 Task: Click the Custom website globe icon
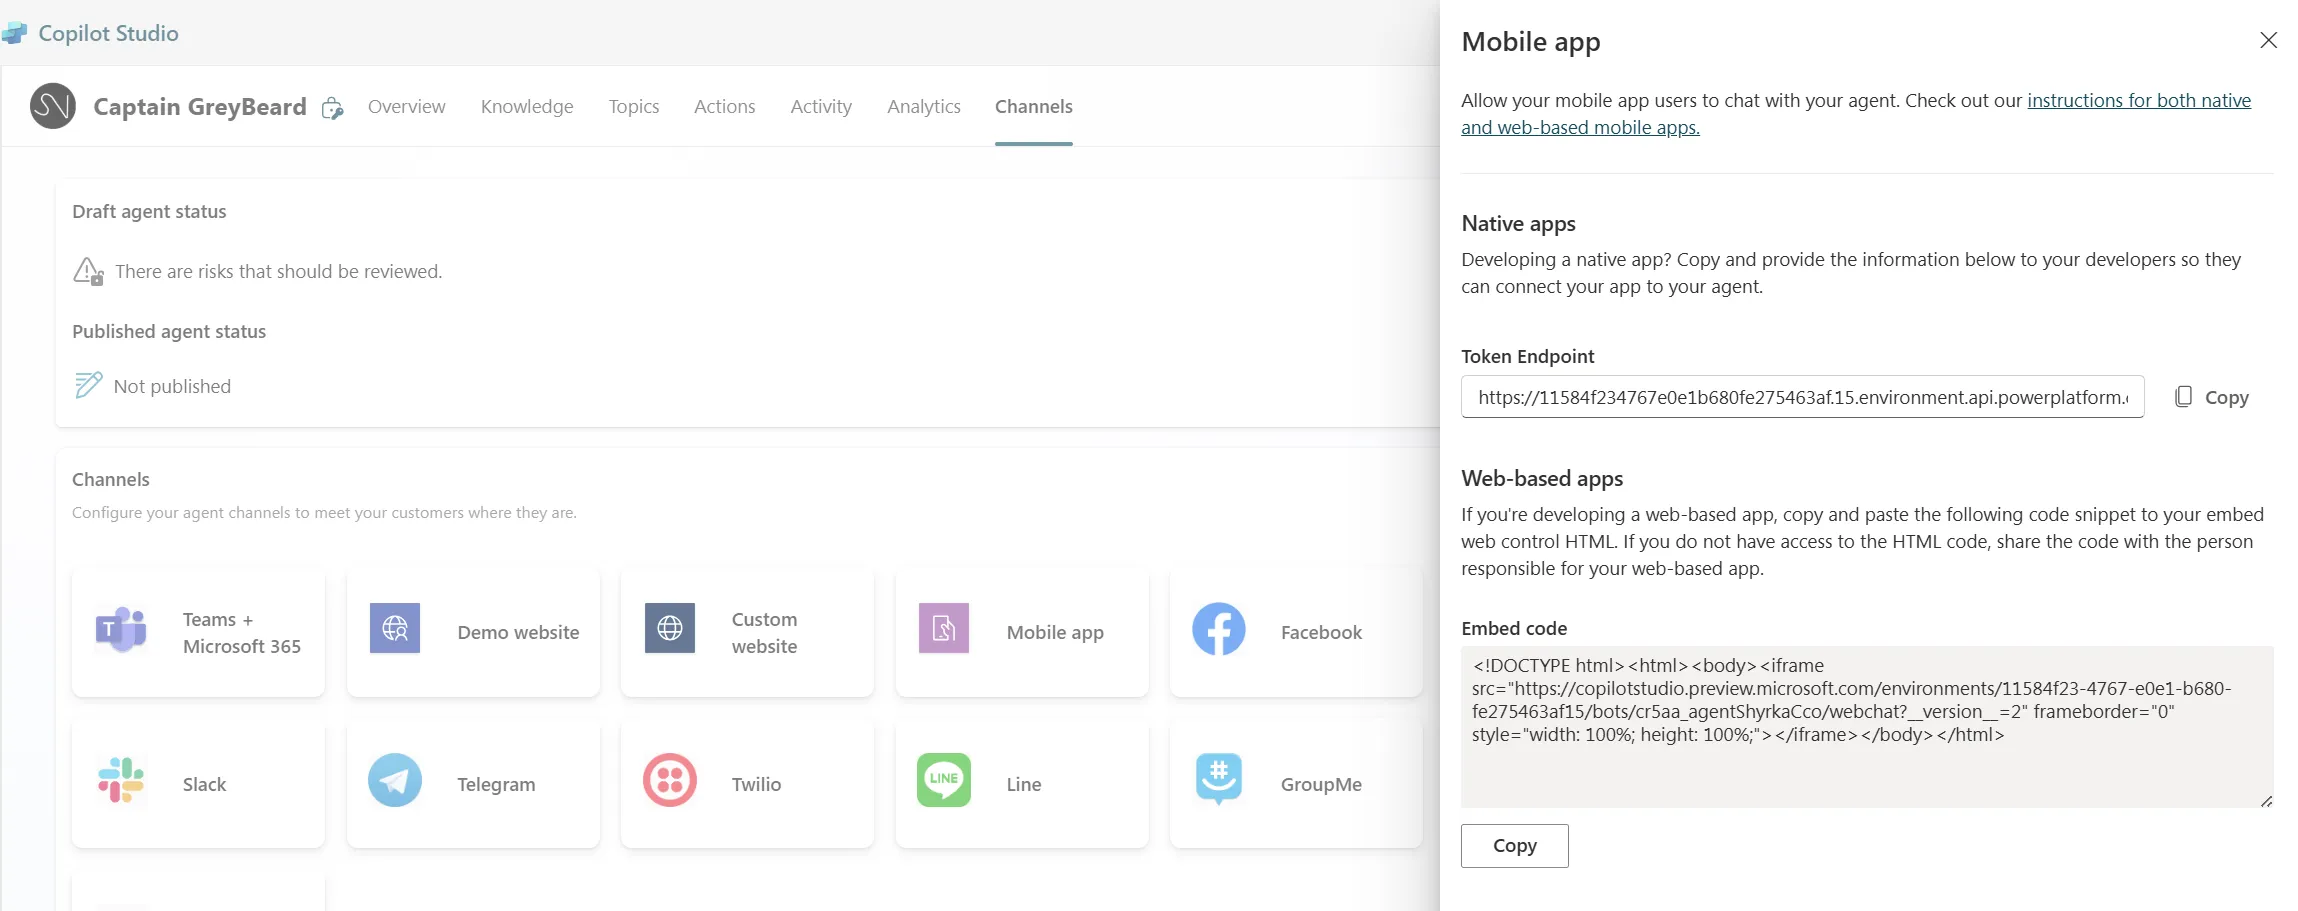pos(670,628)
